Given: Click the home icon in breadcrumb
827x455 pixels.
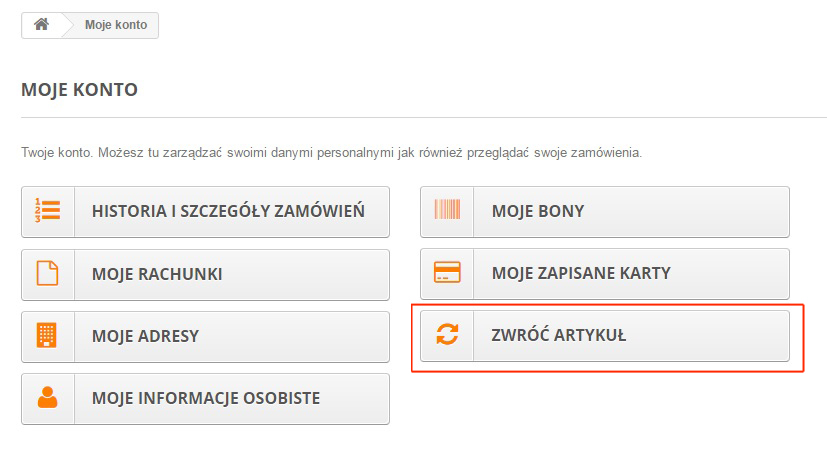Looking at the screenshot, I should tap(41, 24).
